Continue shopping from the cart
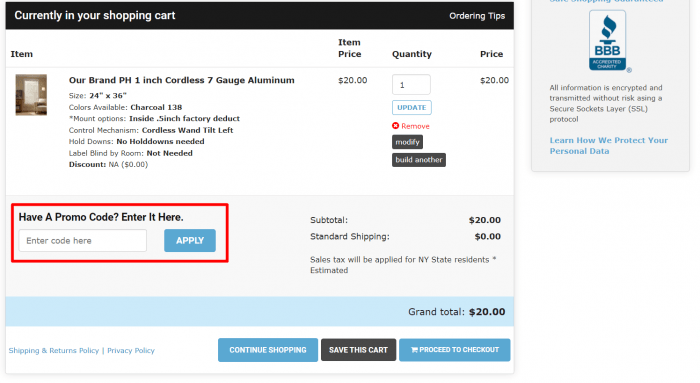This screenshot has width=700, height=383. tap(268, 350)
